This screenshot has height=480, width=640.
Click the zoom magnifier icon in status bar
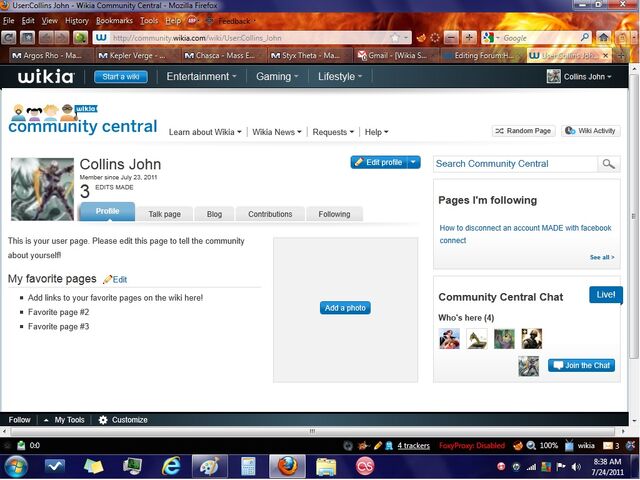tap(531, 445)
